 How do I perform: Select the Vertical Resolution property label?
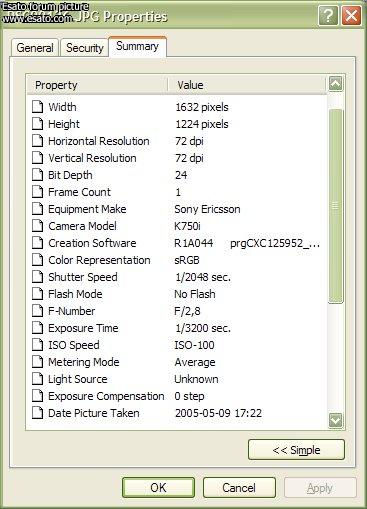pyautogui.click(x=92, y=158)
